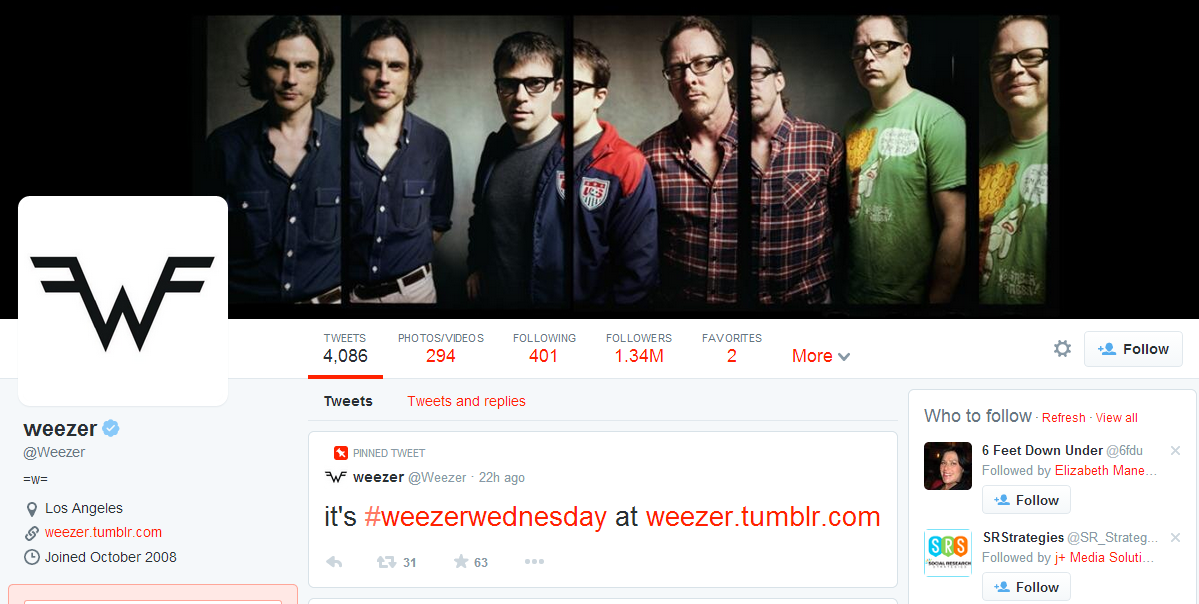Click the #weezerwednesday hashtag
The image size is (1199, 604).
coord(486,517)
